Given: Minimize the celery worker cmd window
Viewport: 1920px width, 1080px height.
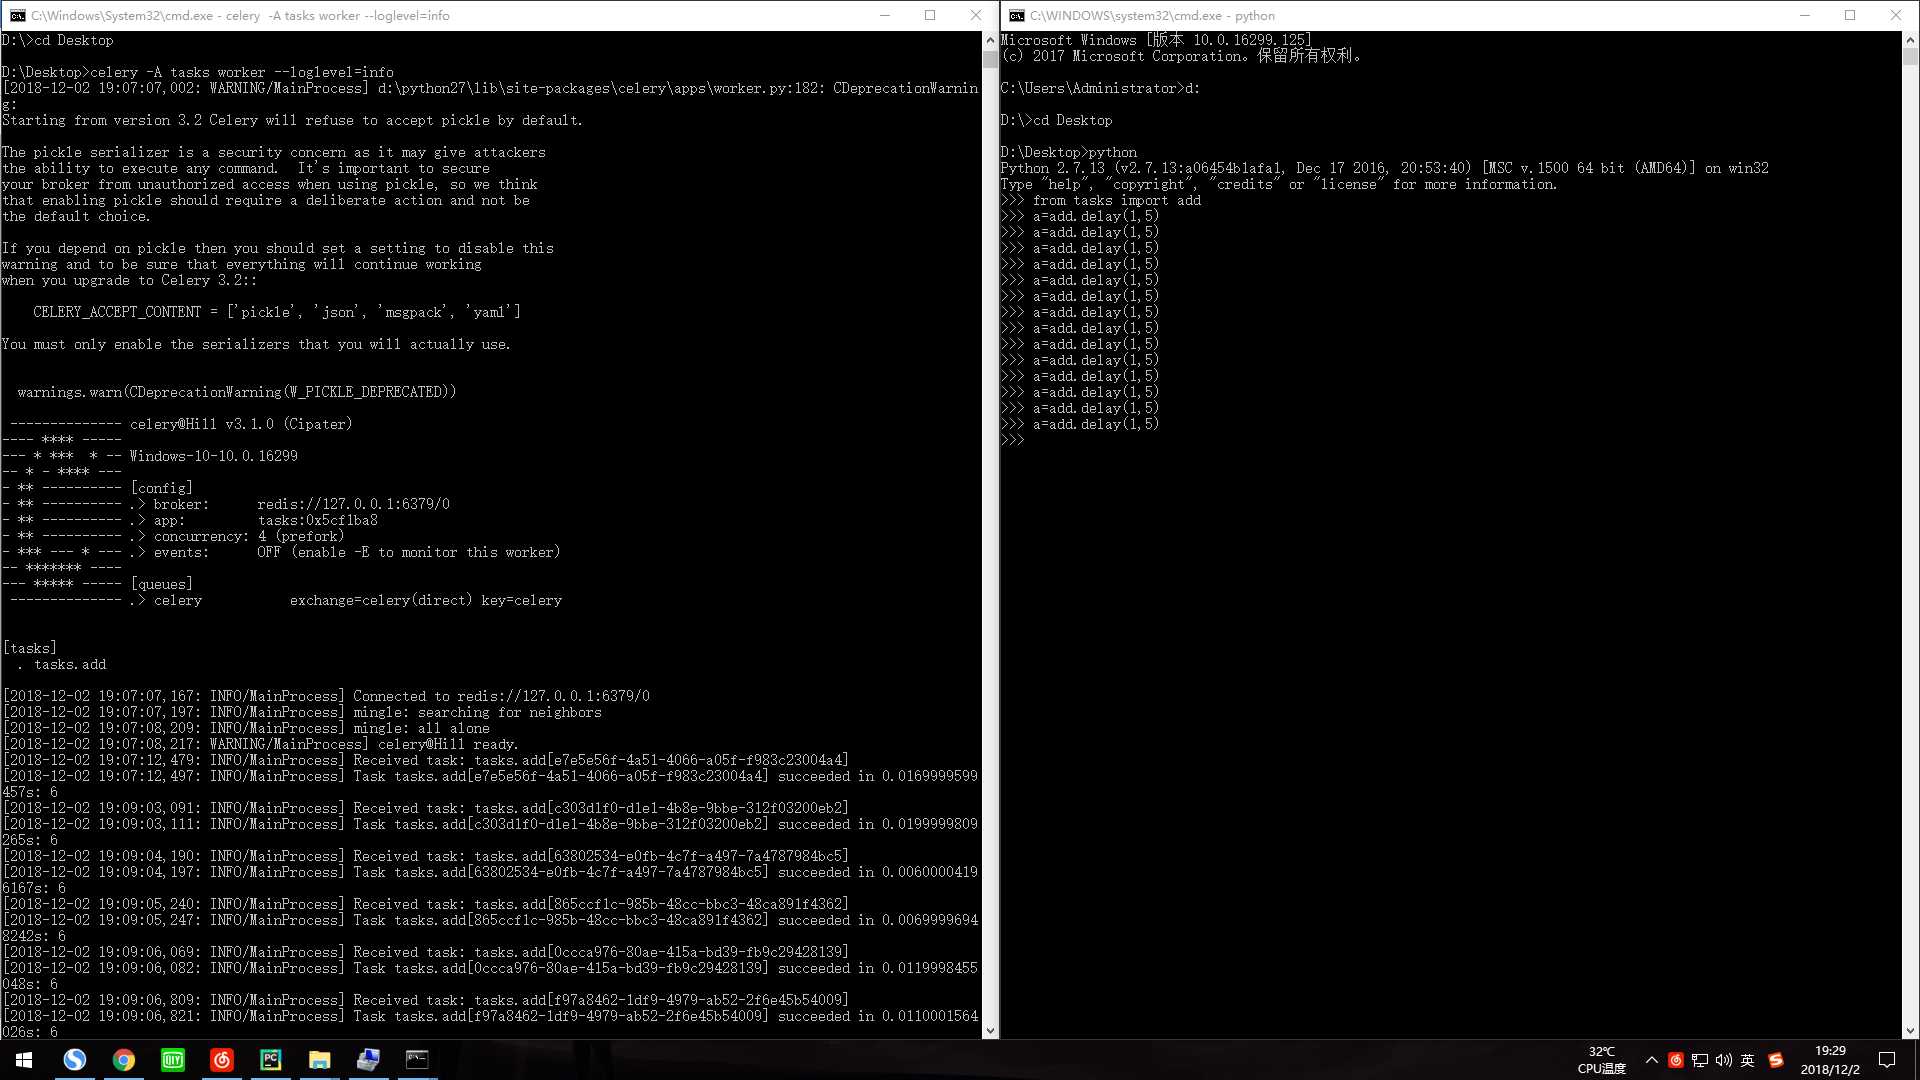Looking at the screenshot, I should 884,15.
